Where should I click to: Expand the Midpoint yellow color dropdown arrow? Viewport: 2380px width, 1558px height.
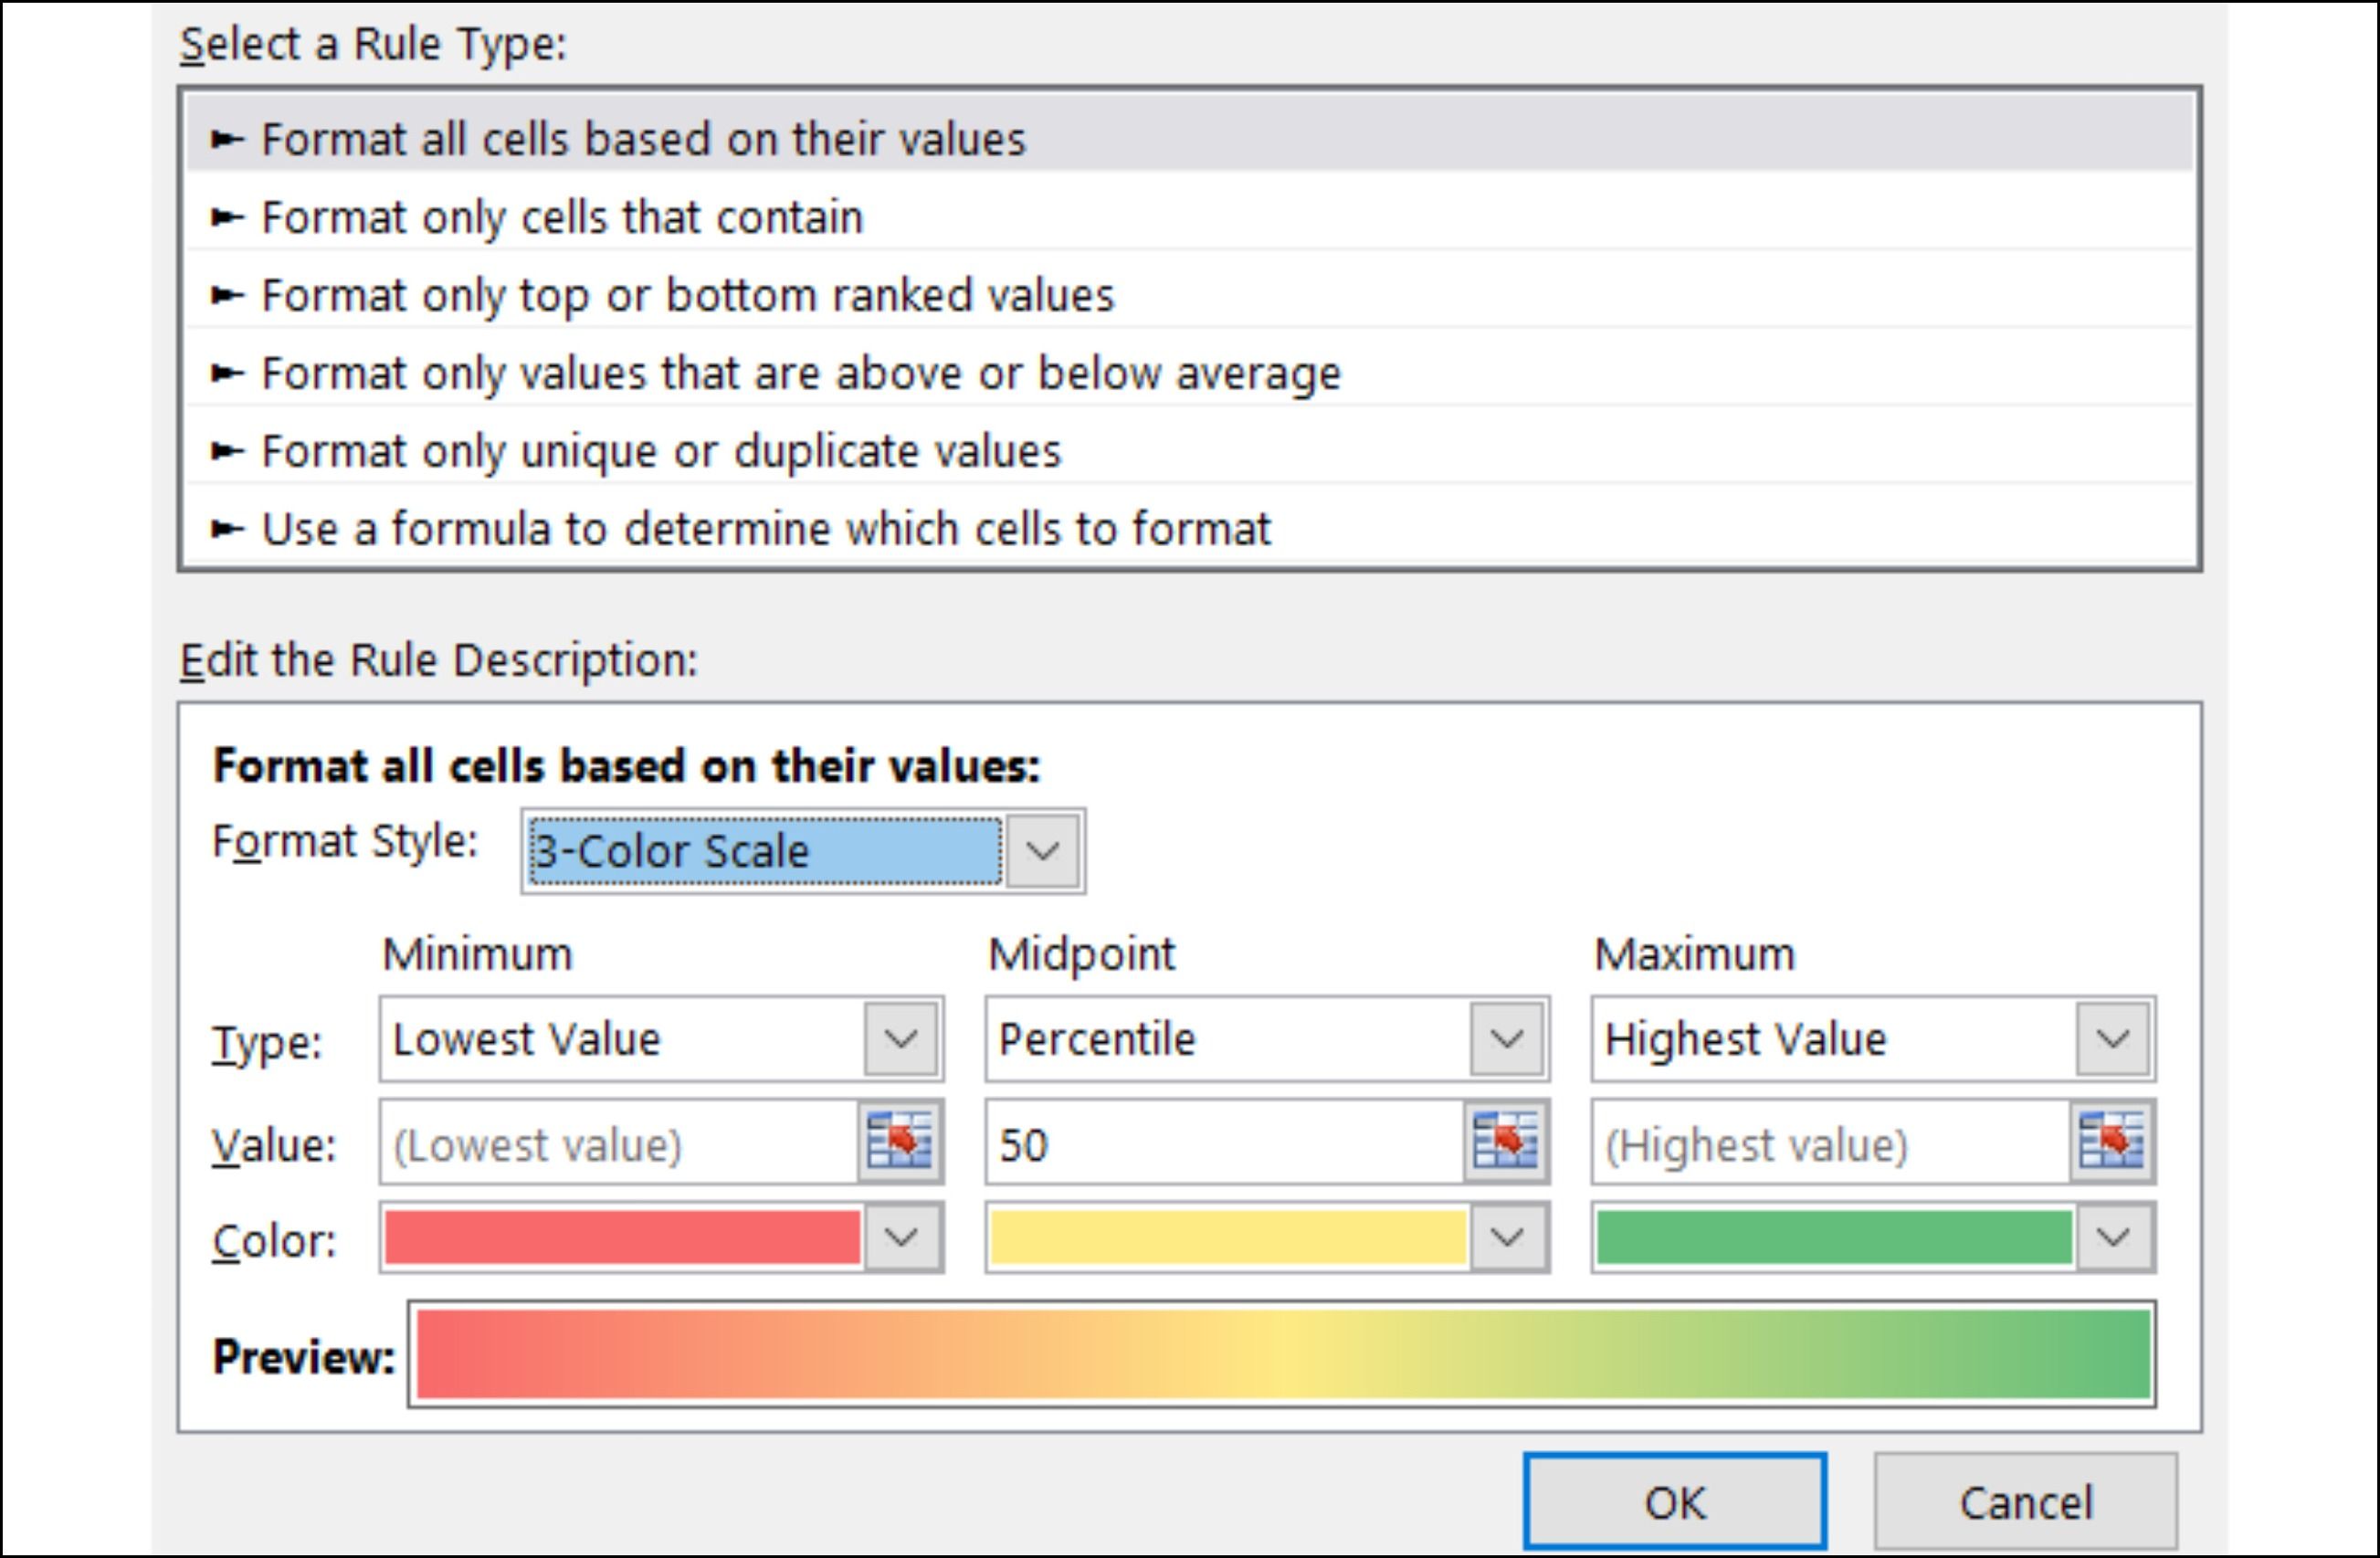pyautogui.click(x=1507, y=1238)
